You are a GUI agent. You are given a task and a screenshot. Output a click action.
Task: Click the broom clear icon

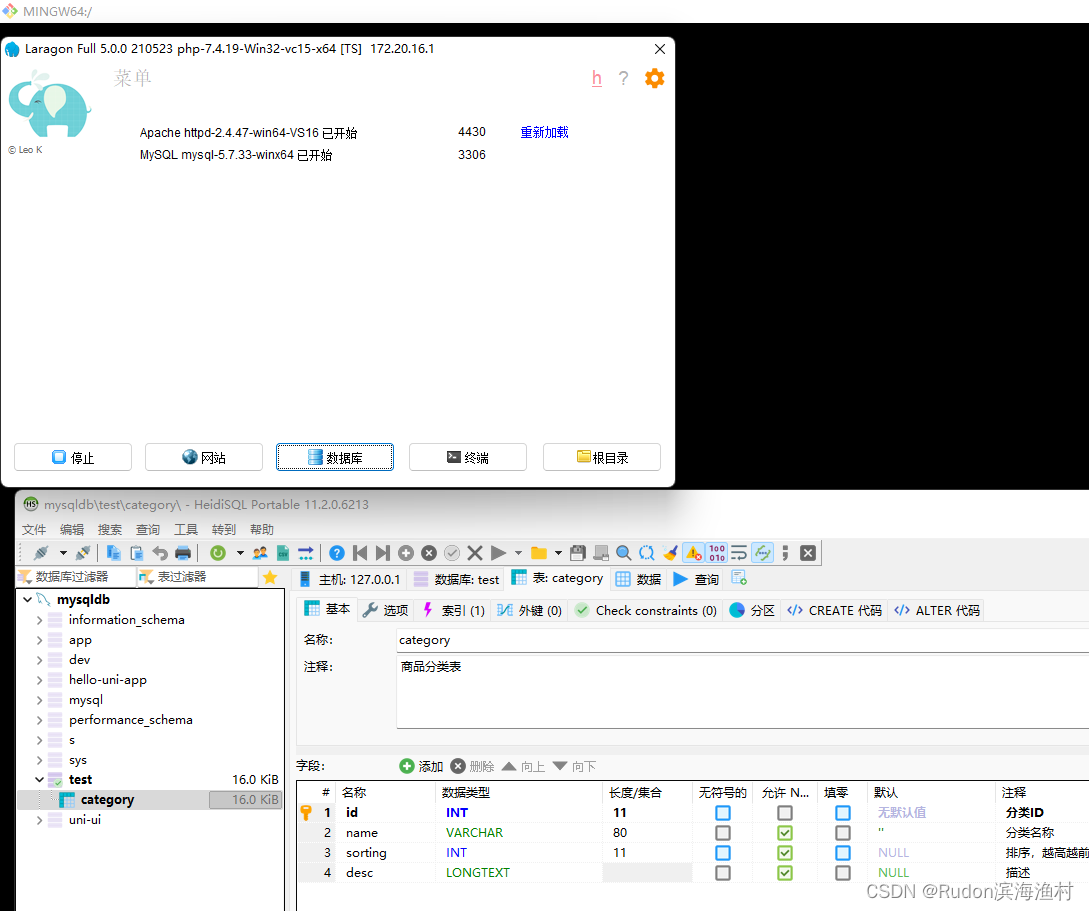[670, 553]
